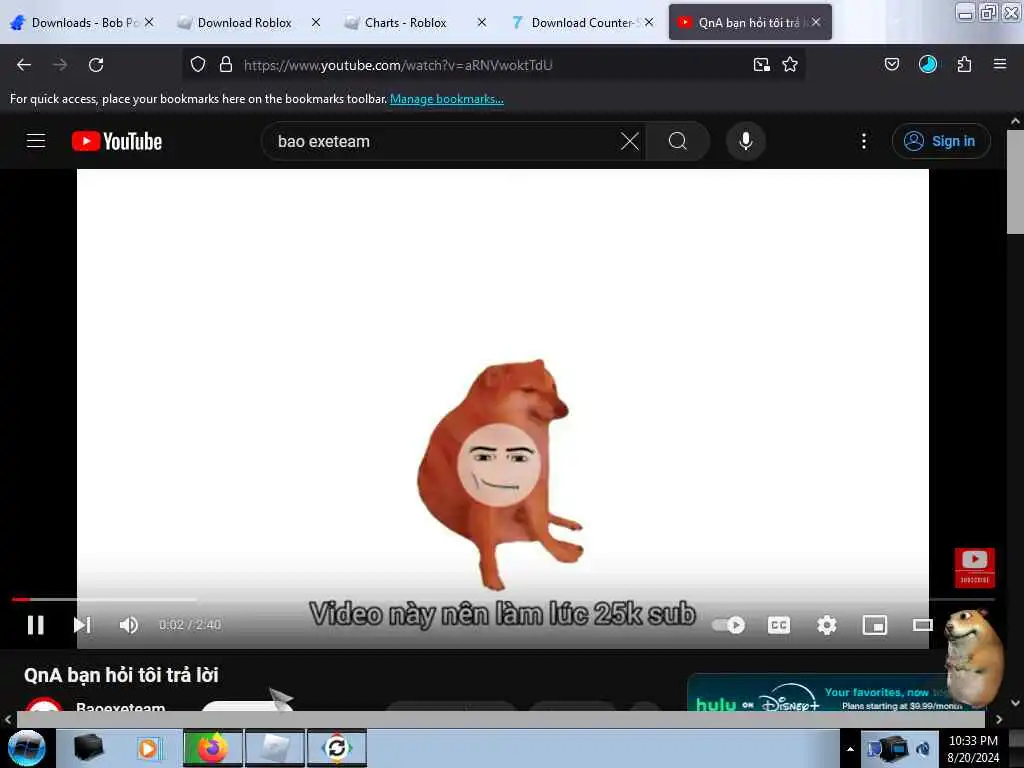Click the scroll right arrow
1024x768 pixels.
999,719
